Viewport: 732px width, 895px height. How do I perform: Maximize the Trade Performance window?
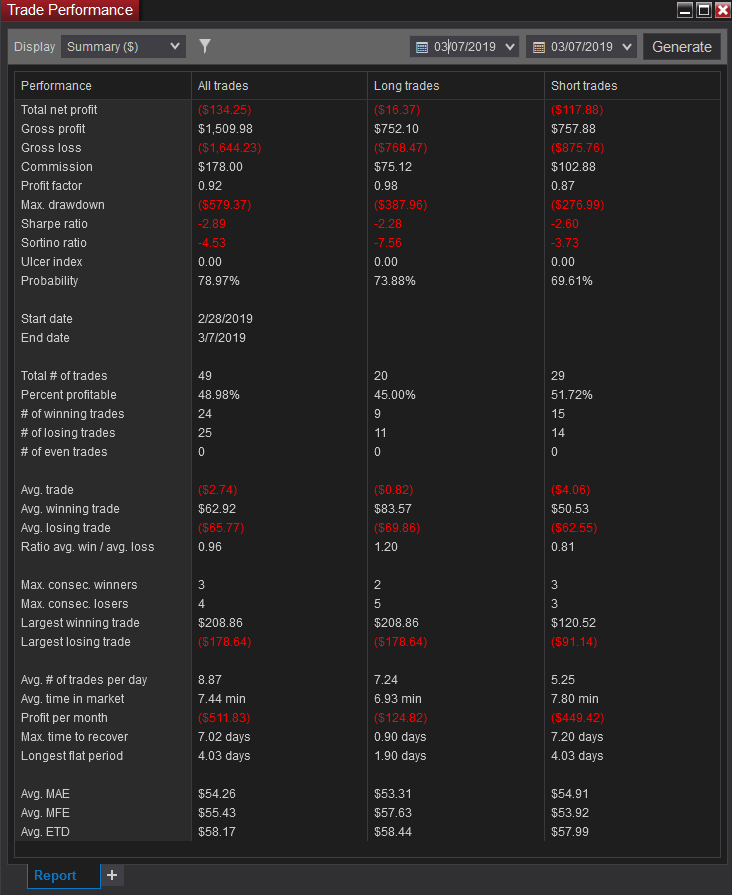(x=704, y=10)
